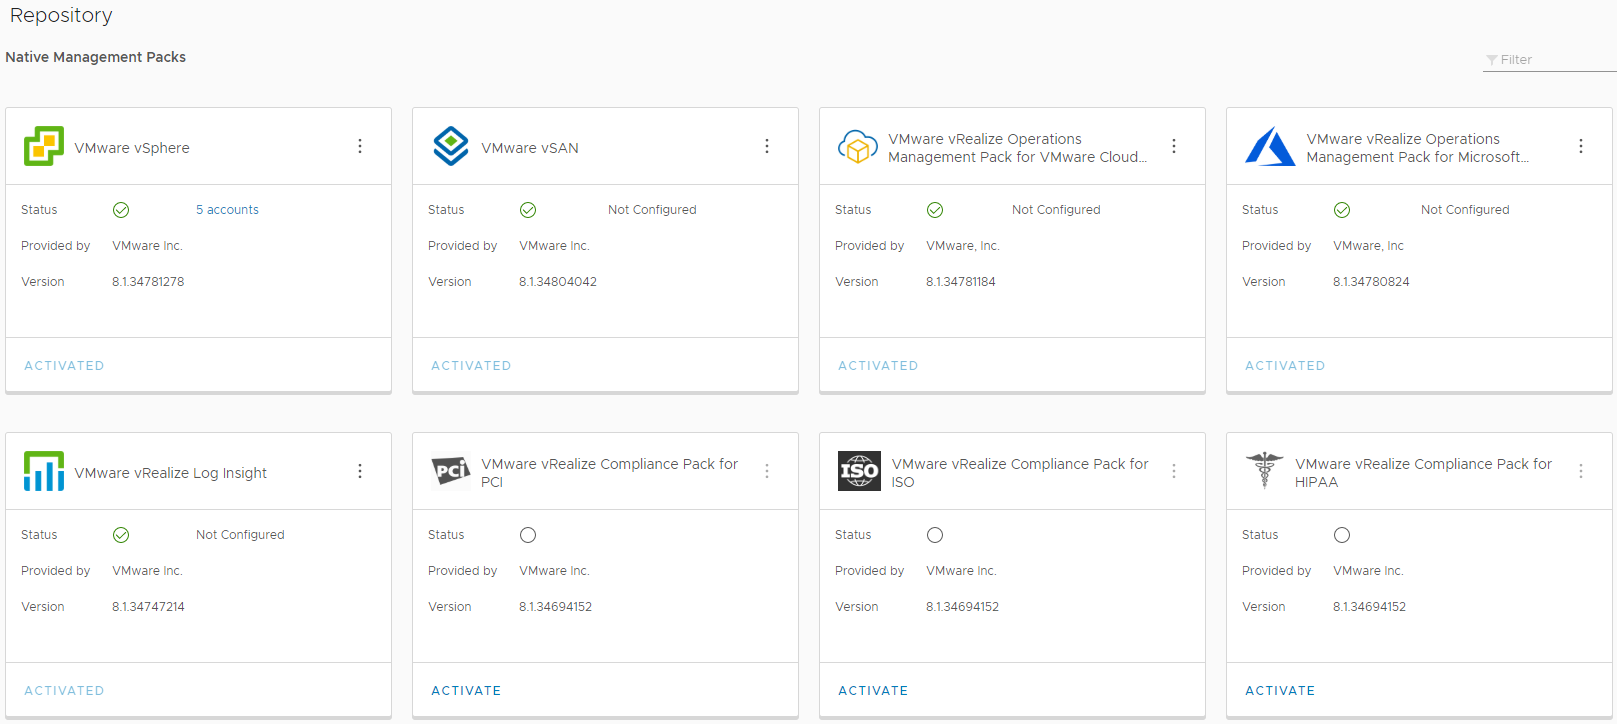This screenshot has width=1617, height=724.
Task: Click vSphere version 8.1.34781278
Action: (x=148, y=282)
